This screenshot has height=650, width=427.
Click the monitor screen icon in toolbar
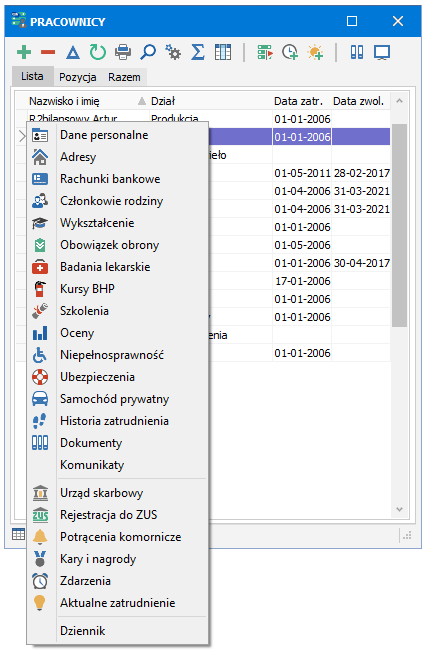pos(382,53)
